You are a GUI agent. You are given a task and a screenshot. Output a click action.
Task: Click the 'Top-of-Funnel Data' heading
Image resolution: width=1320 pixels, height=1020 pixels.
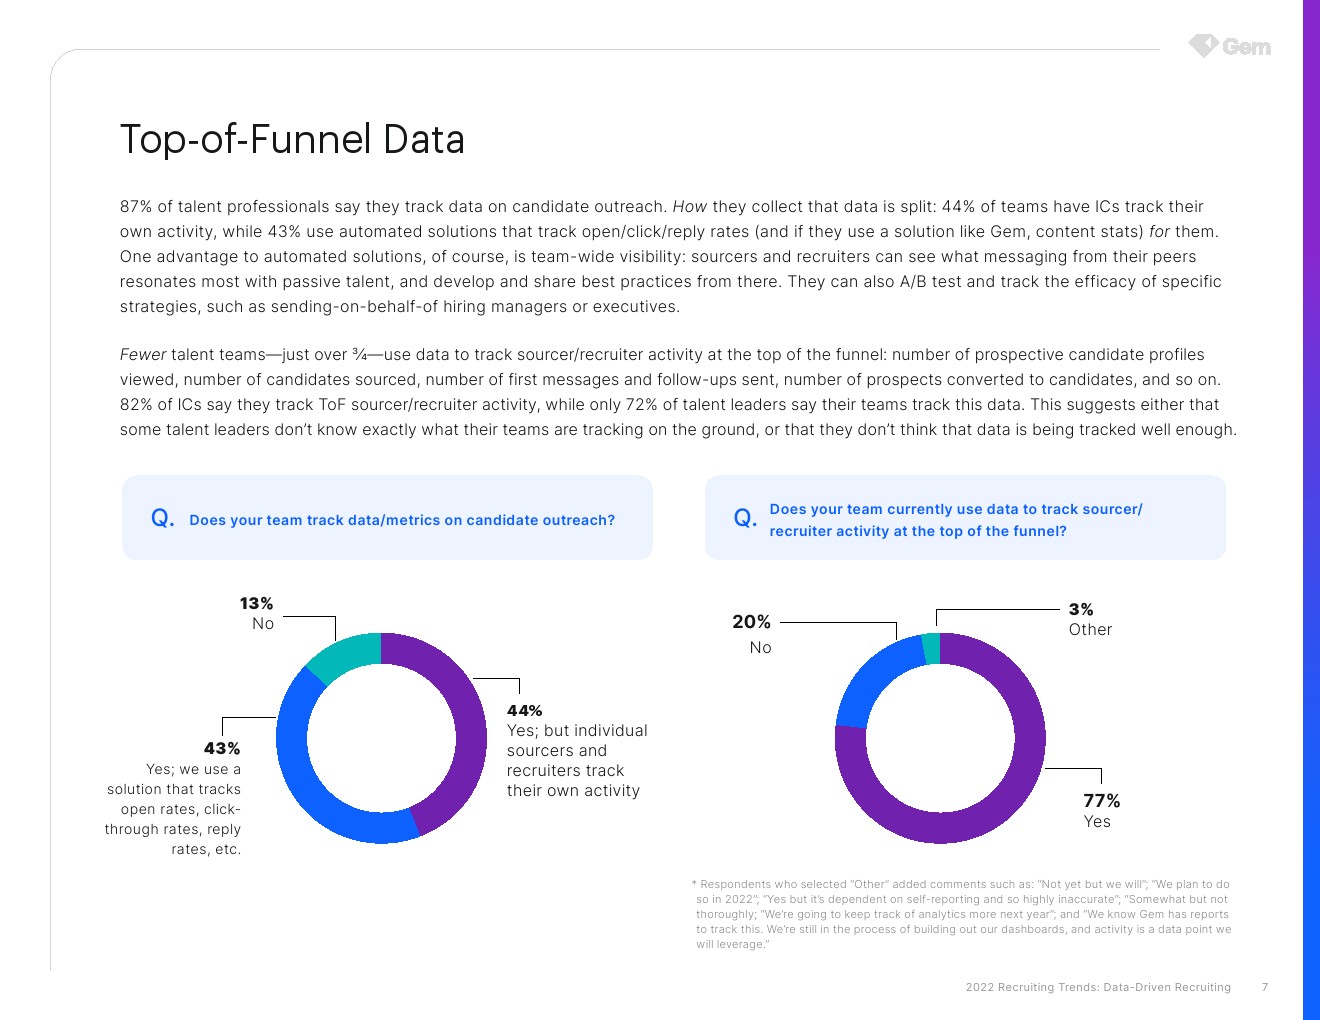pyautogui.click(x=292, y=139)
